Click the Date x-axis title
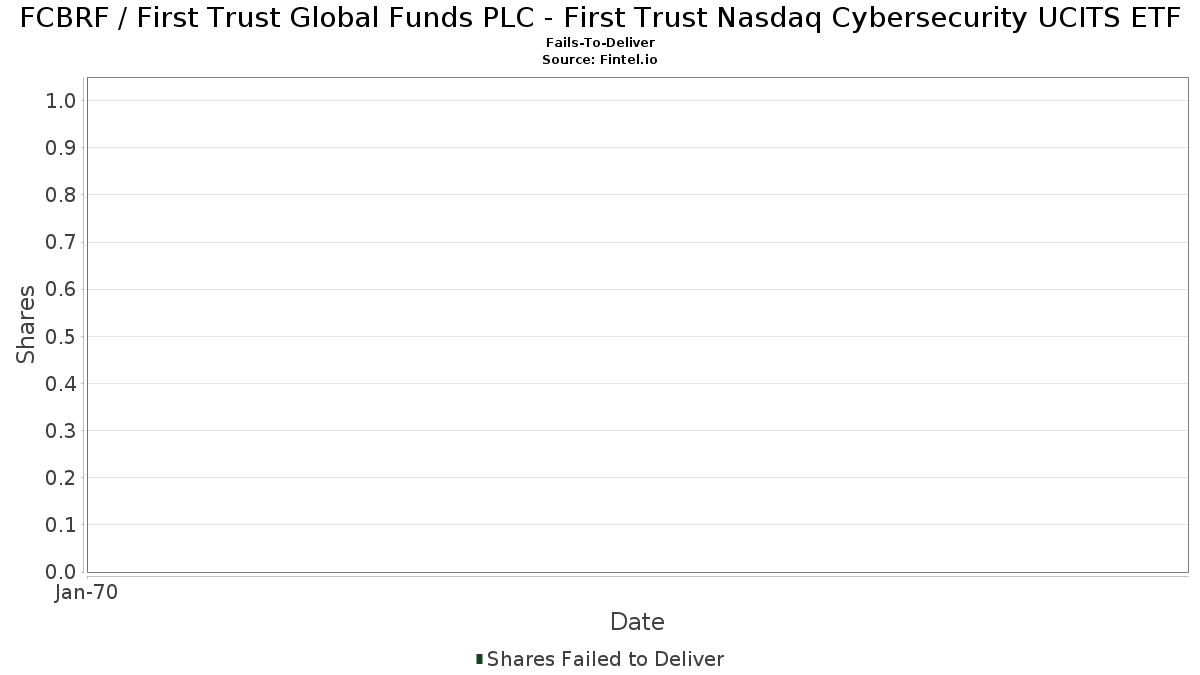 click(x=637, y=622)
